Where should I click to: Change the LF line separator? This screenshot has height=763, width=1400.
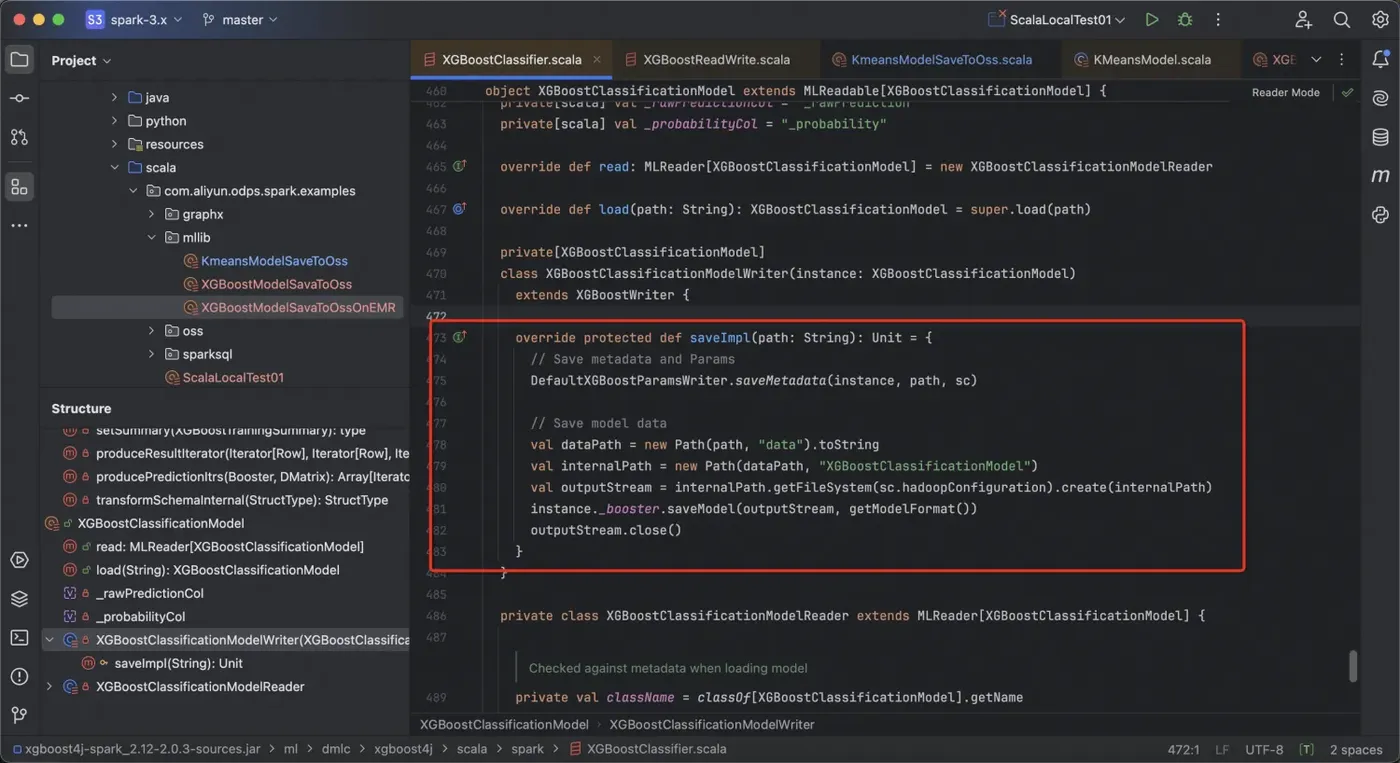pyautogui.click(x=1222, y=749)
